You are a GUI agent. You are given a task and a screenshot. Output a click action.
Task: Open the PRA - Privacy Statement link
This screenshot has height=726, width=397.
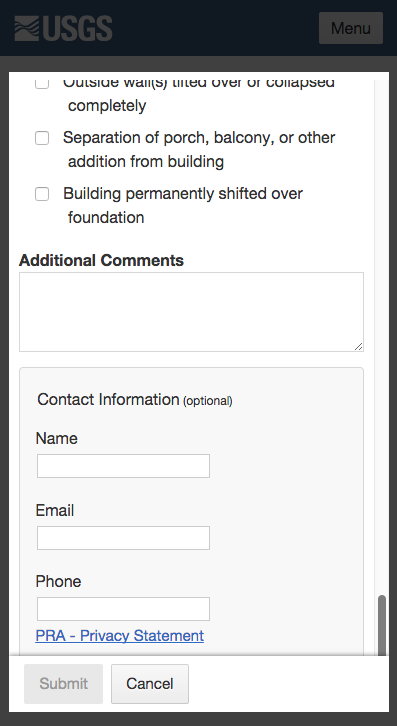120,636
